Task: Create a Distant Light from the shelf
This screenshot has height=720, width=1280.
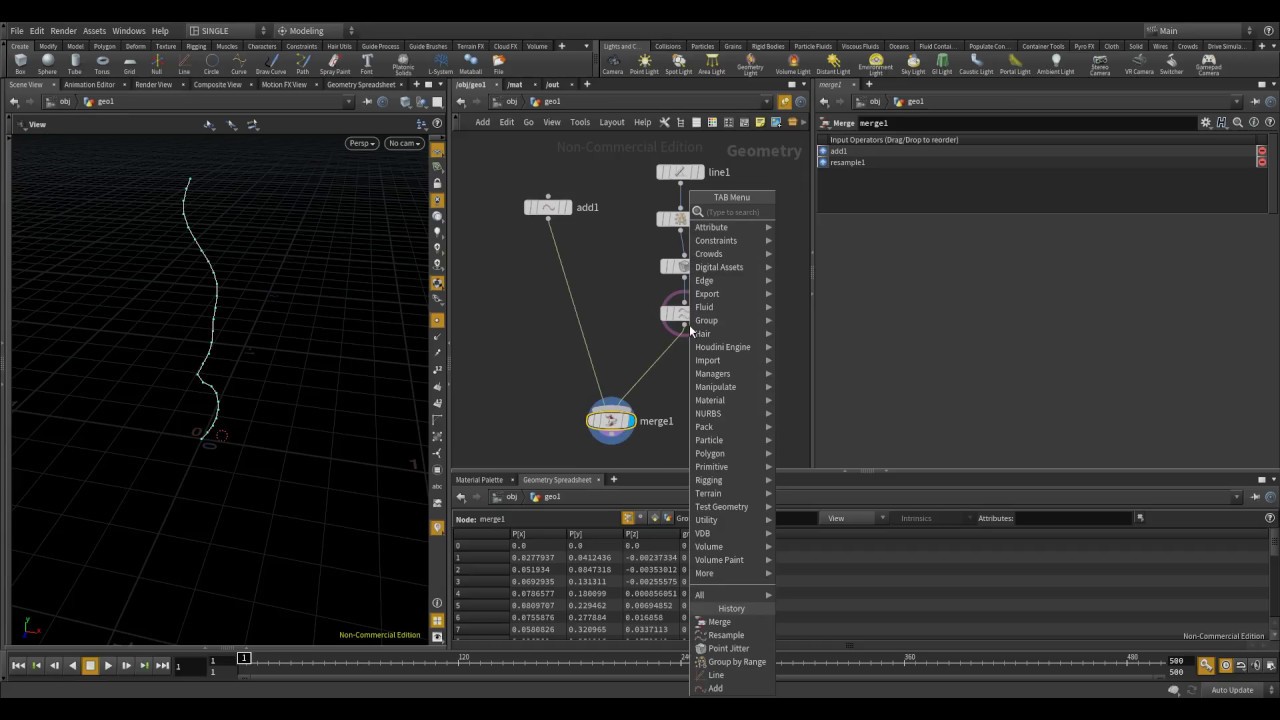Action: 833,65
